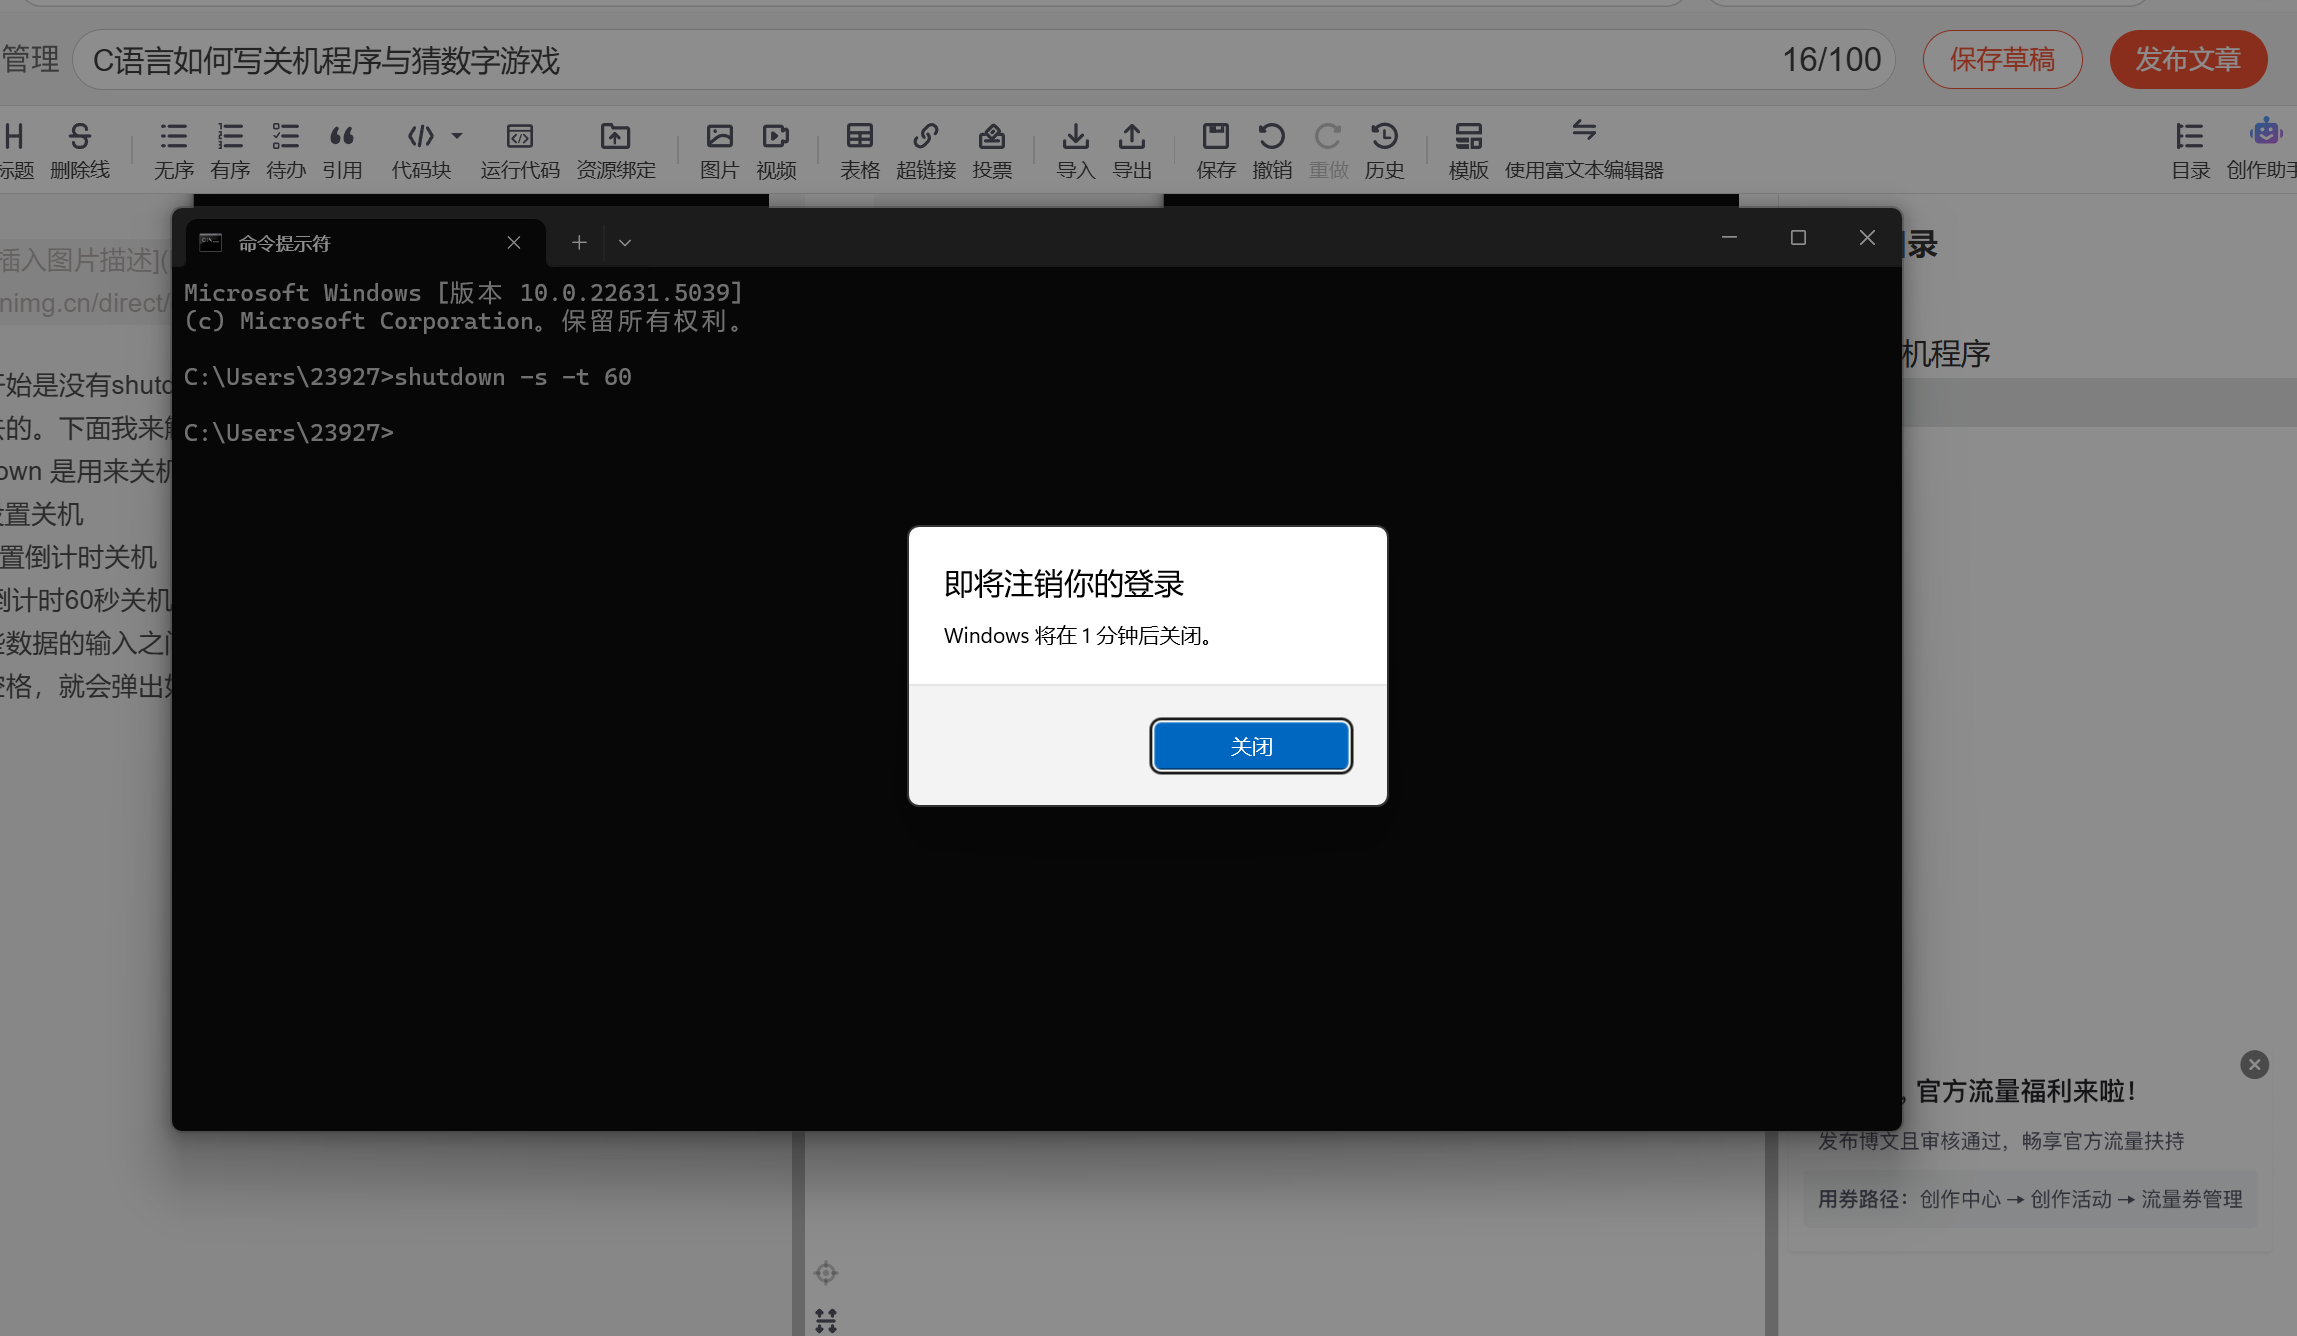
Task: Insert a poll with 投票 icon
Action: (992, 150)
